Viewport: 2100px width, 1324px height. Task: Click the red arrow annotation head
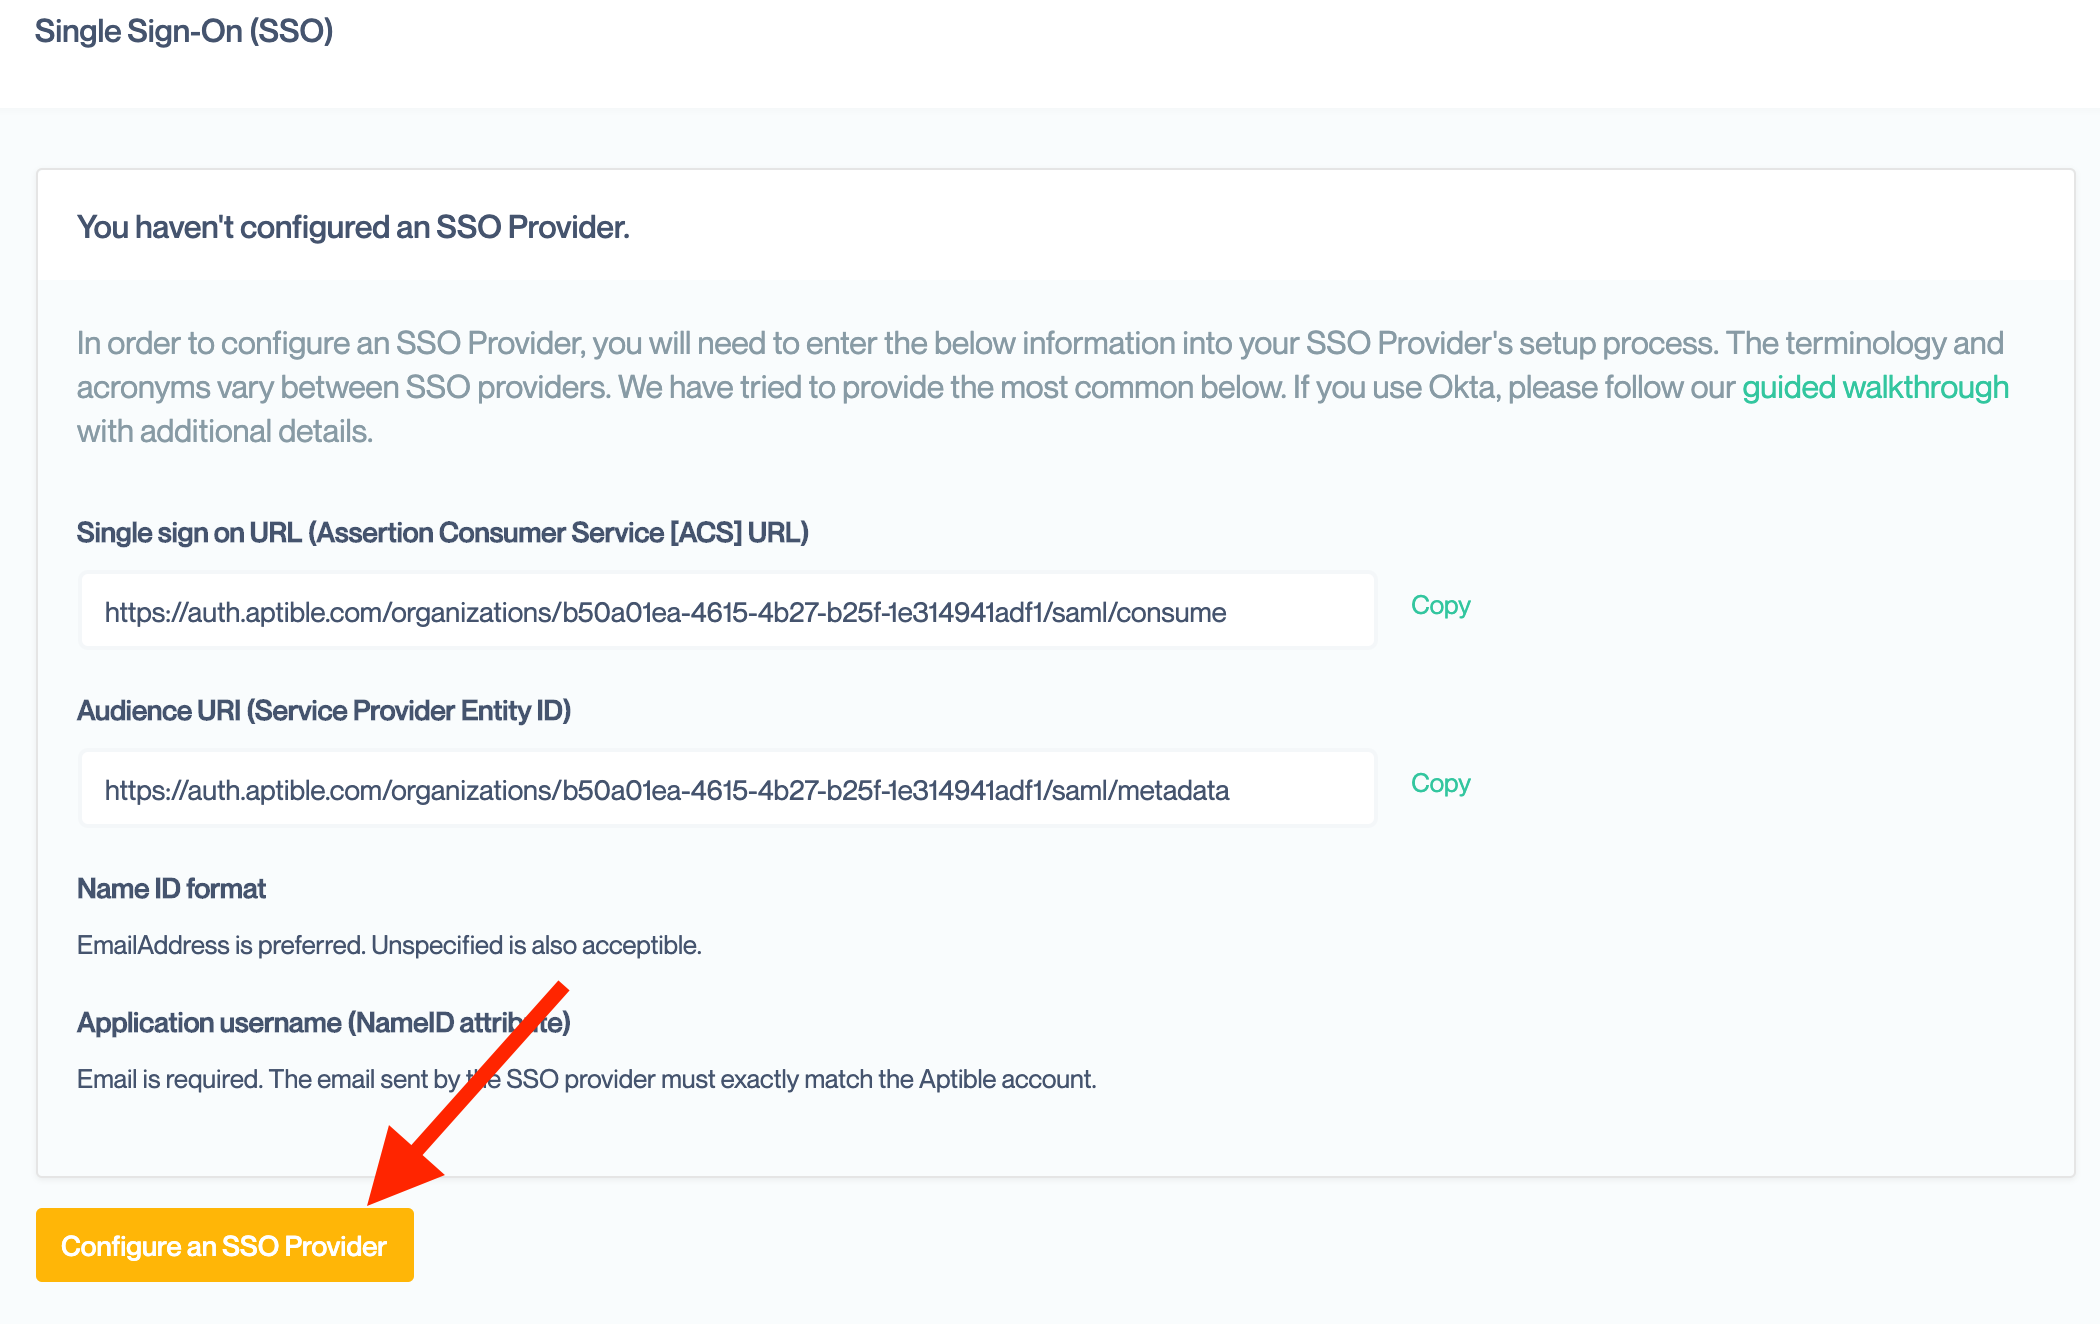pos(402,1168)
